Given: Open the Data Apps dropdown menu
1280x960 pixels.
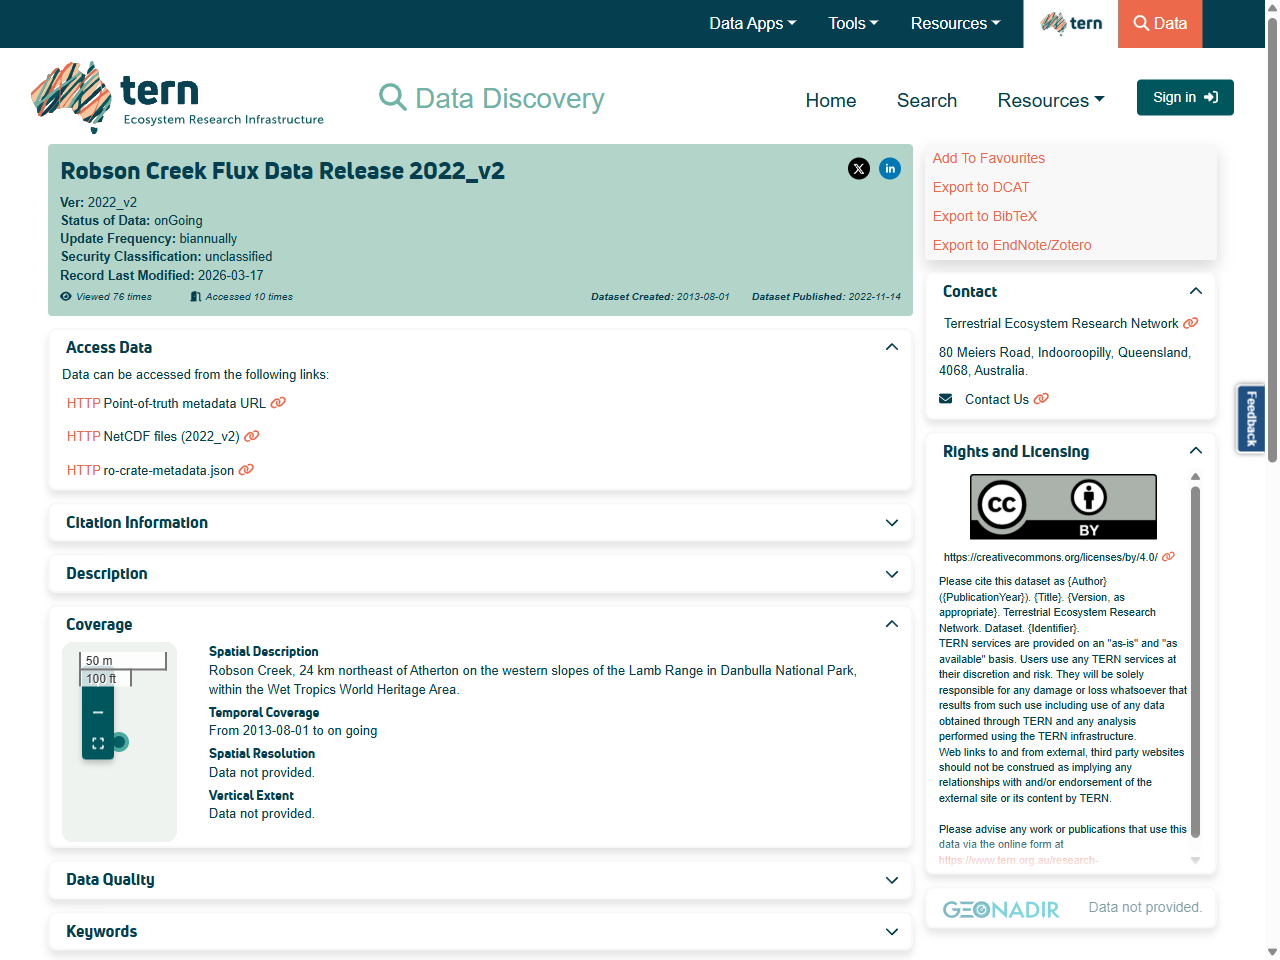Looking at the screenshot, I should point(752,24).
